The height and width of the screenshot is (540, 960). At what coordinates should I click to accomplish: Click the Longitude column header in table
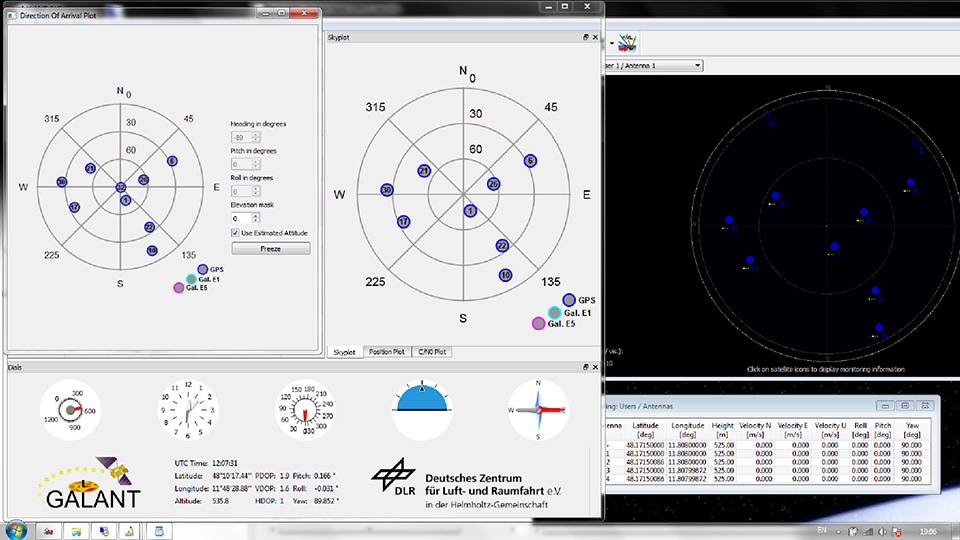(687, 430)
